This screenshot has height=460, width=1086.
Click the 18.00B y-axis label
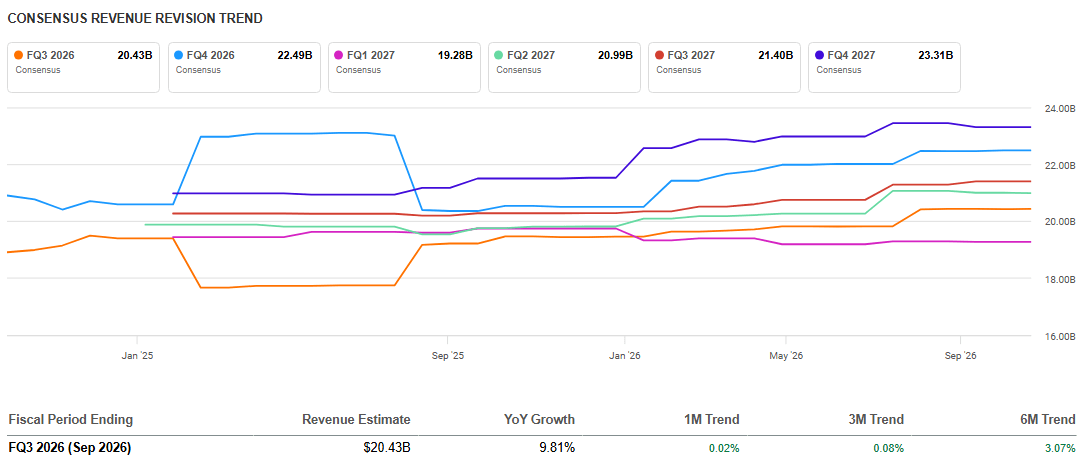[1059, 279]
